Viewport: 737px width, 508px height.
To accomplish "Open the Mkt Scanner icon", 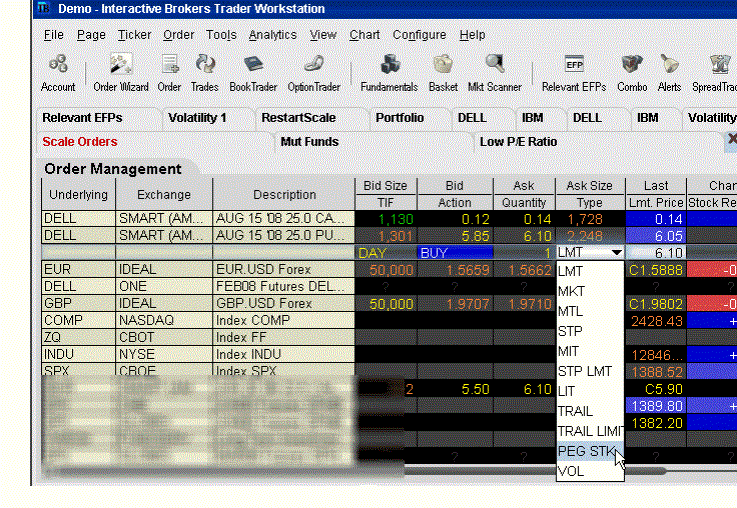I will [x=494, y=72].
